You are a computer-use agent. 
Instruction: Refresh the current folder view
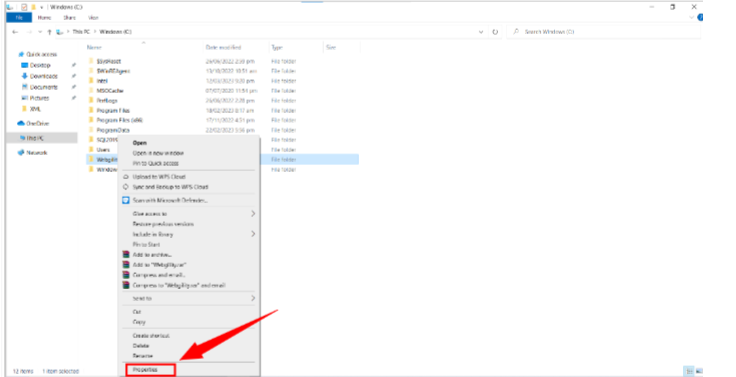tap(495, 32)
